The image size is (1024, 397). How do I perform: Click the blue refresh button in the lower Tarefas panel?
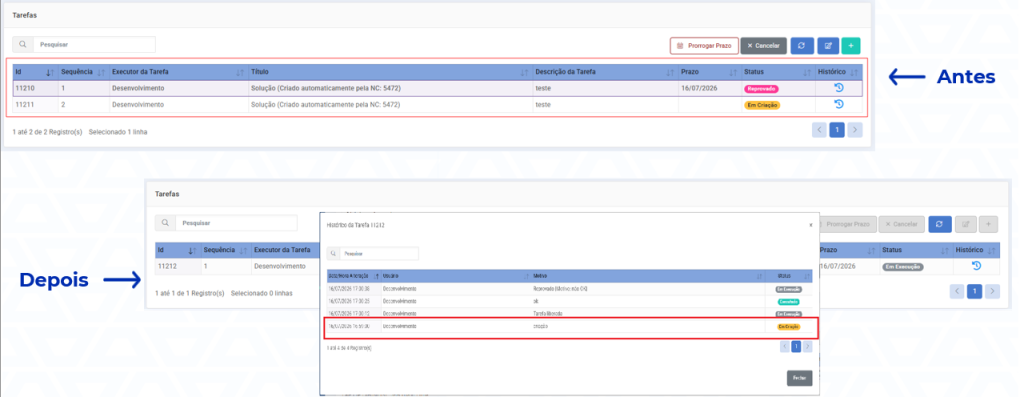[939, 224]
